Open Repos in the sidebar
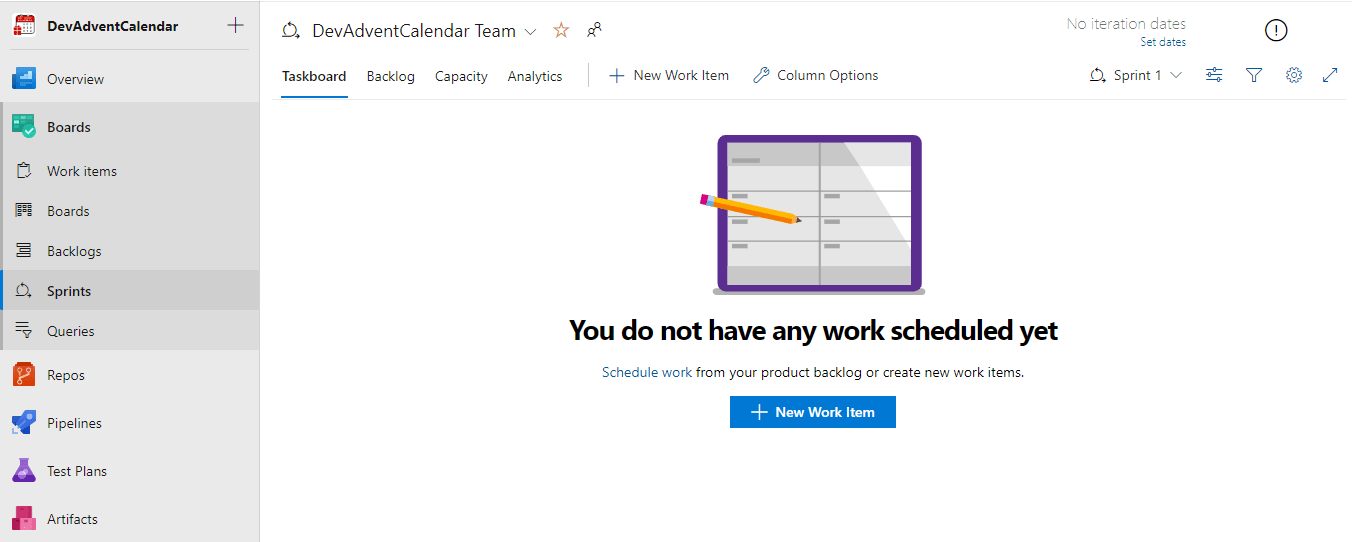 point(65,375)
